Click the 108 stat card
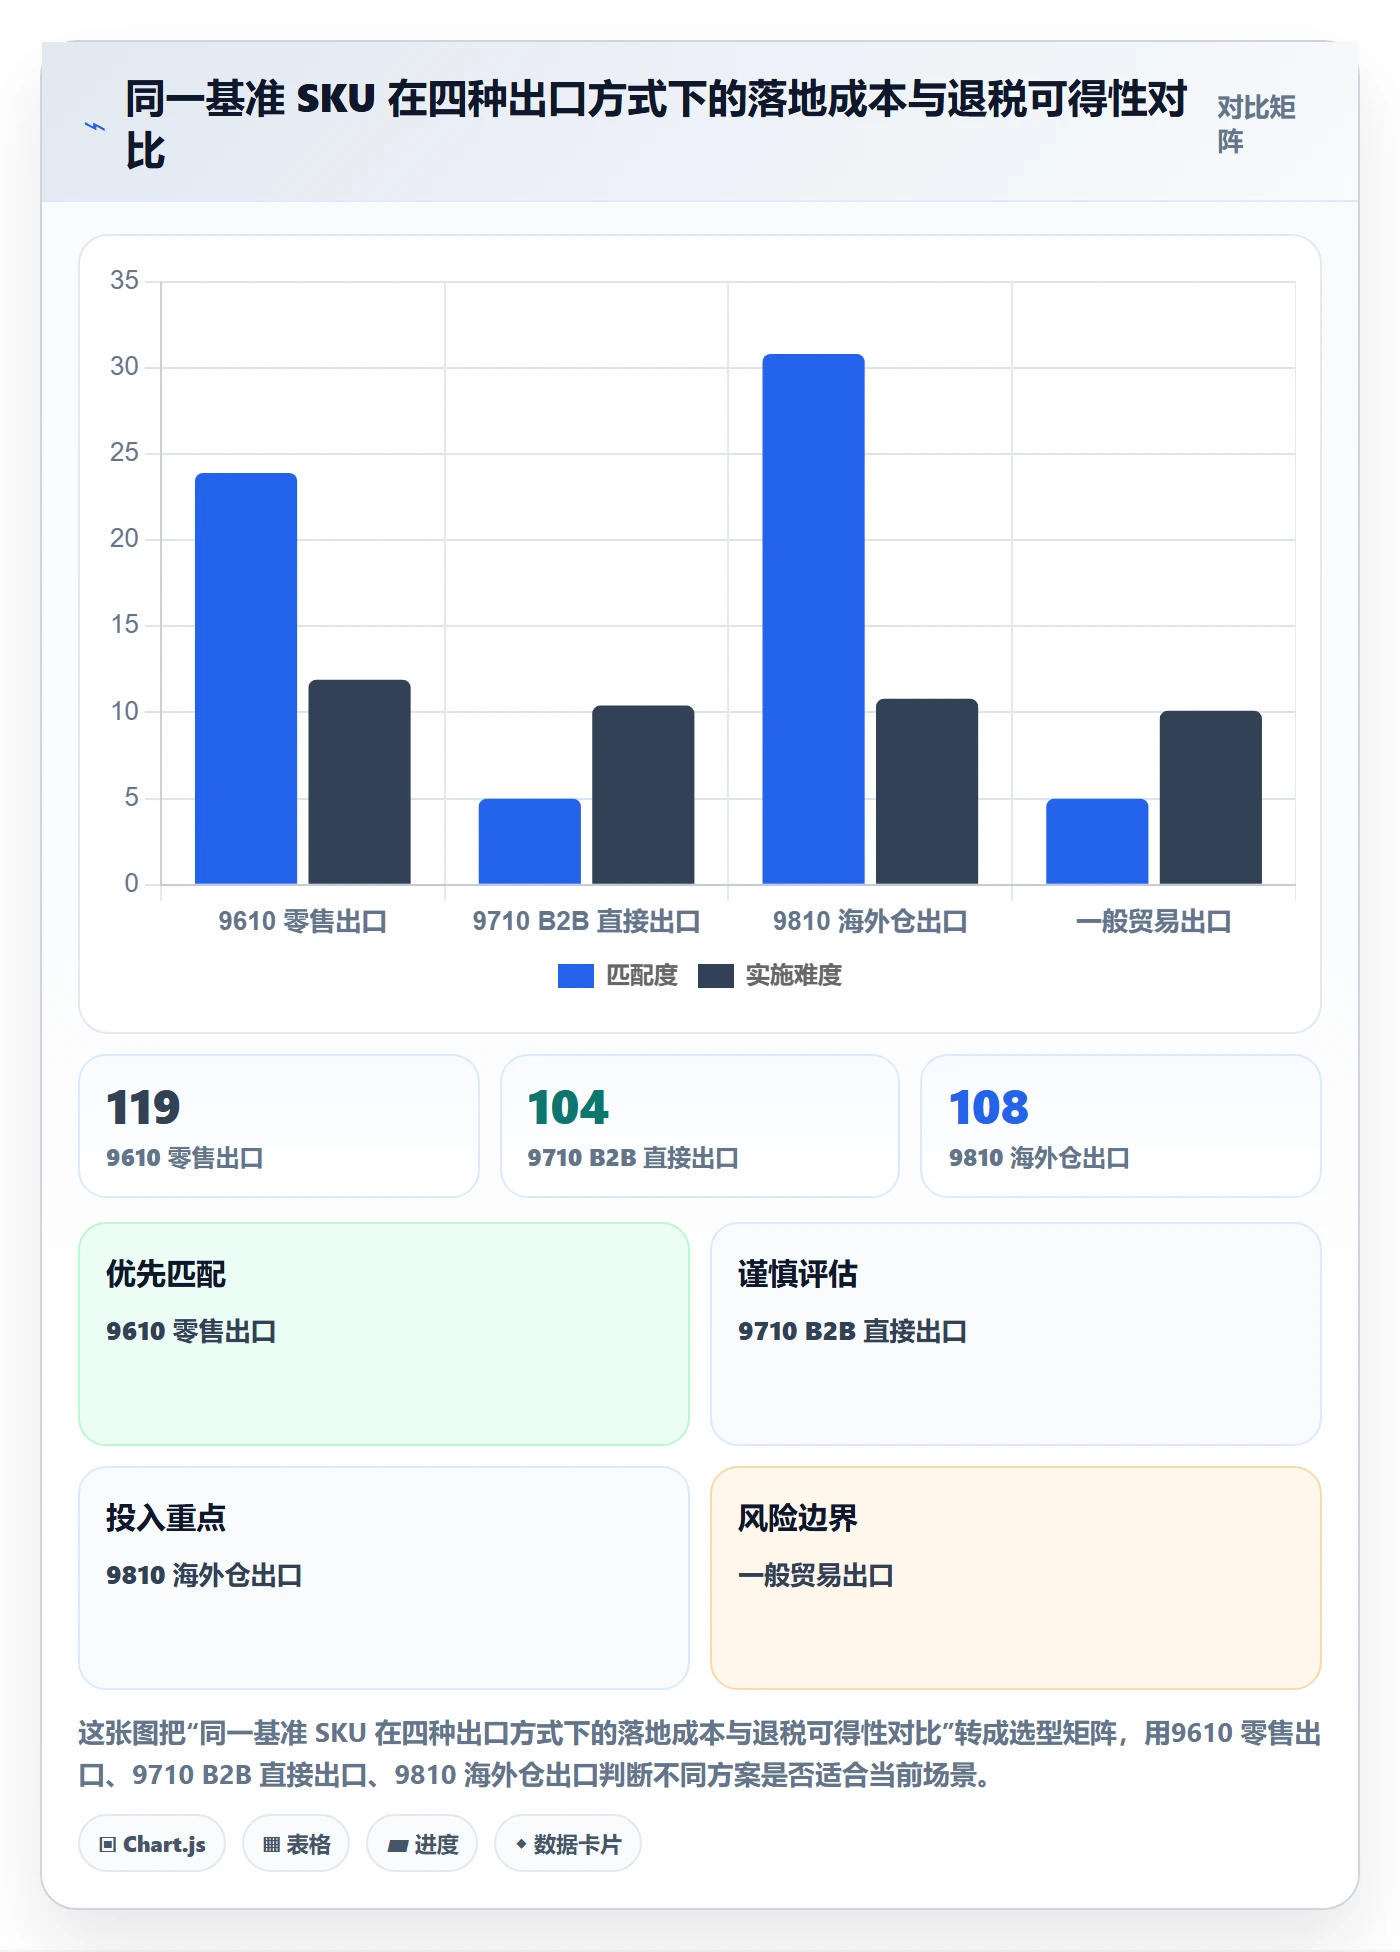 pos(1121,1126)
